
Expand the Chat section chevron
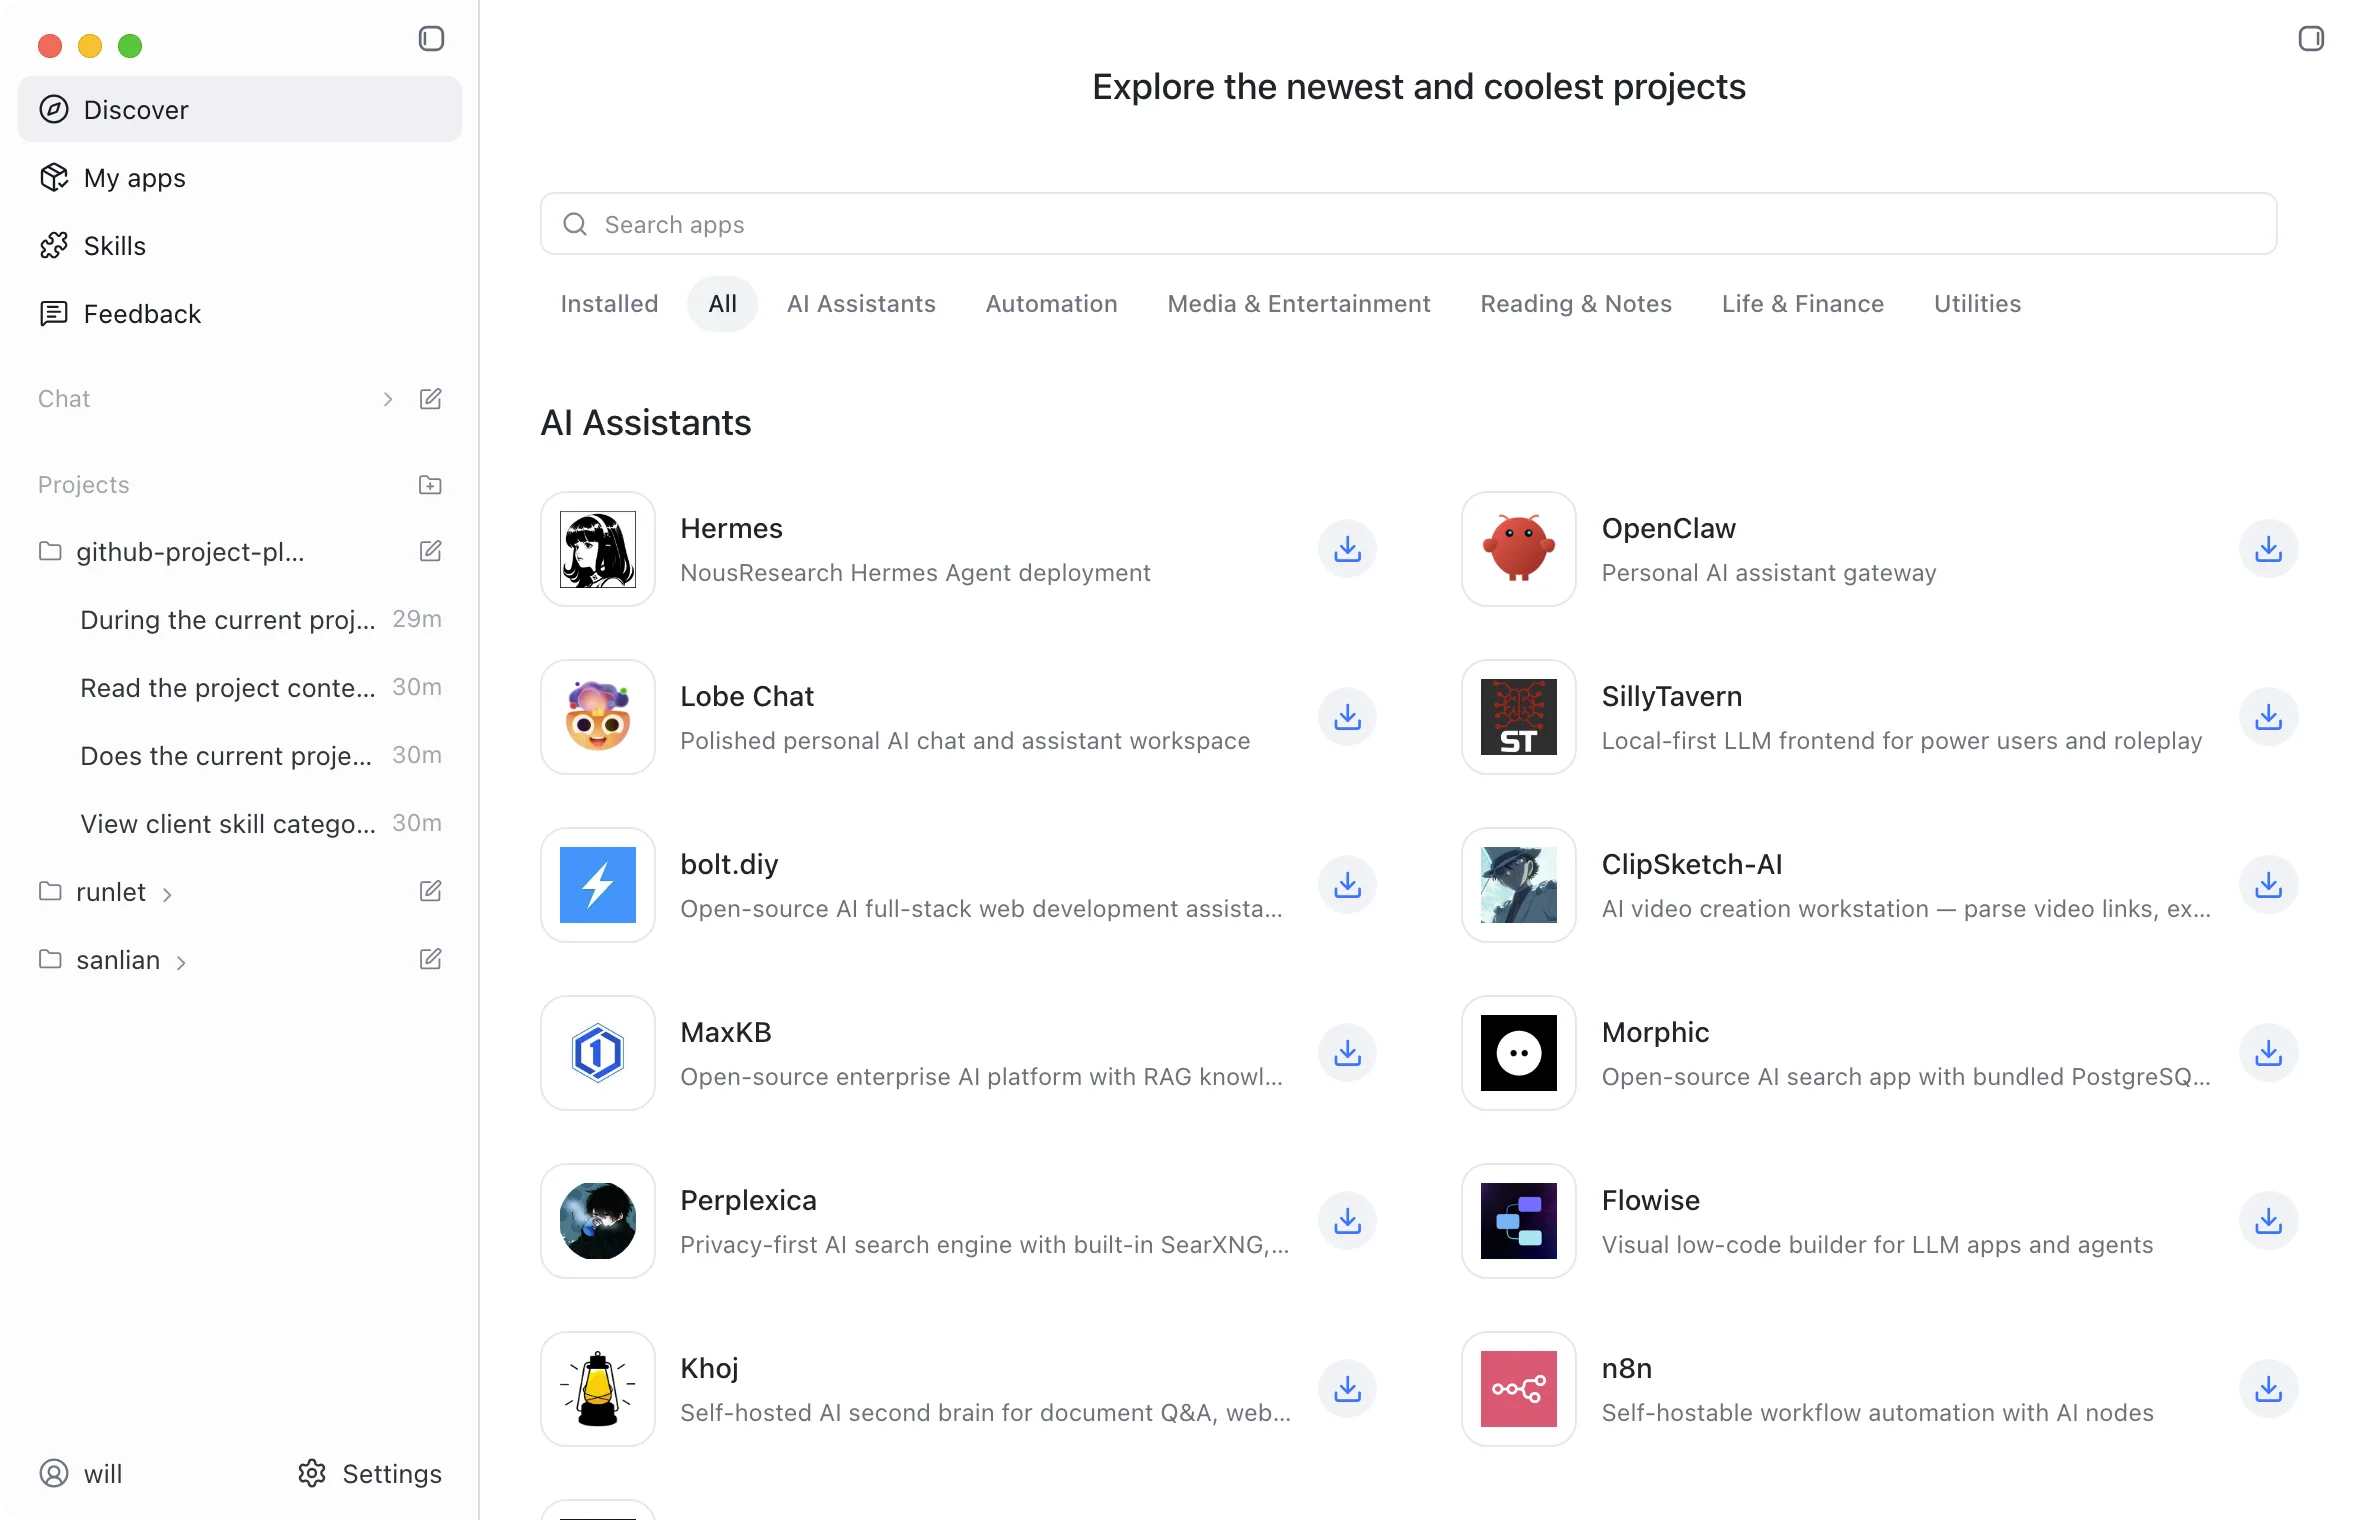click(x=388, y=399)
